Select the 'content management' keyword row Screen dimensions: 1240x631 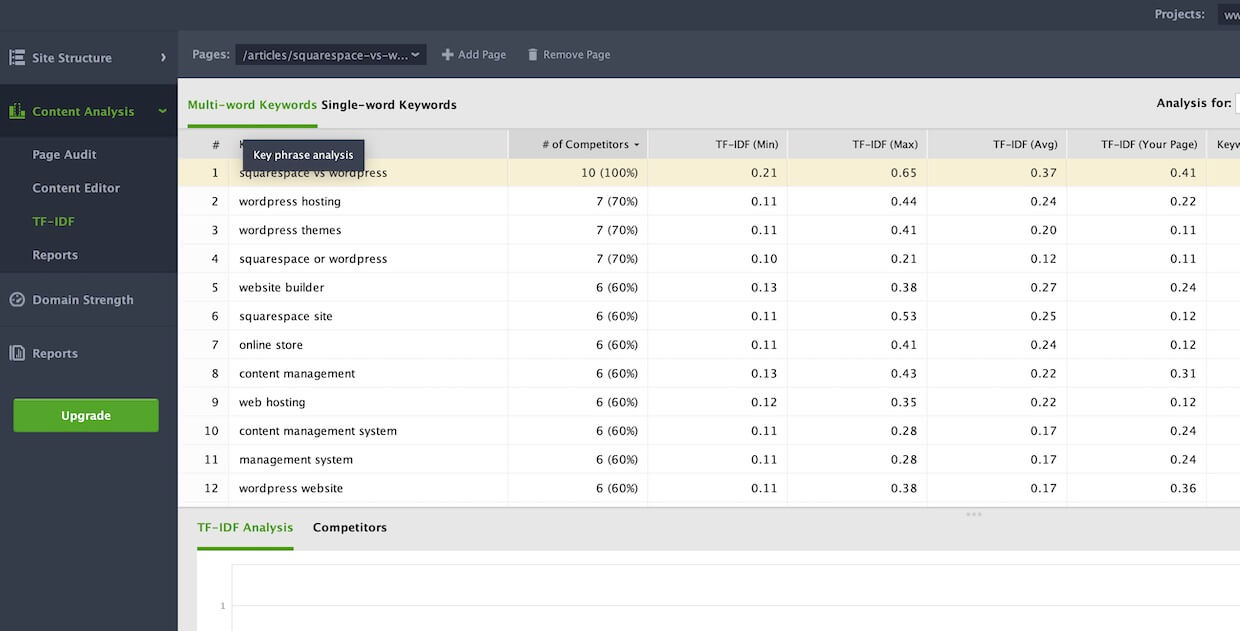click(x=709, y=373)
